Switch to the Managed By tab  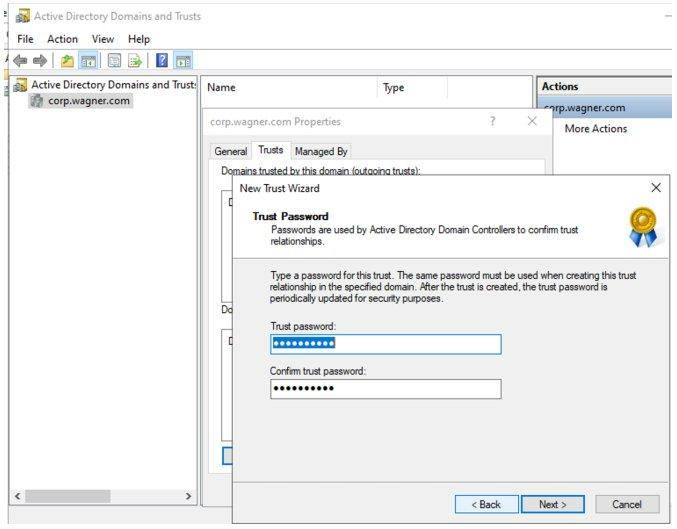[321, 151]
